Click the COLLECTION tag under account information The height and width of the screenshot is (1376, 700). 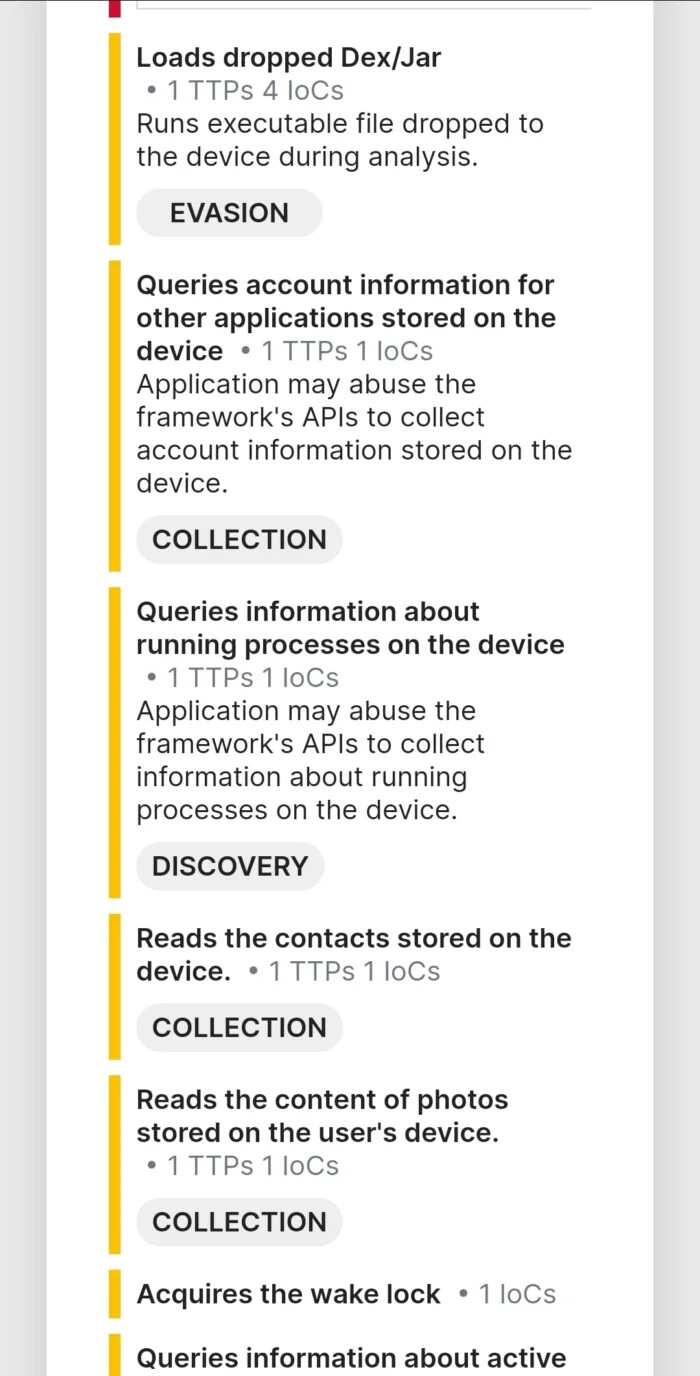[x=239, y=540]
